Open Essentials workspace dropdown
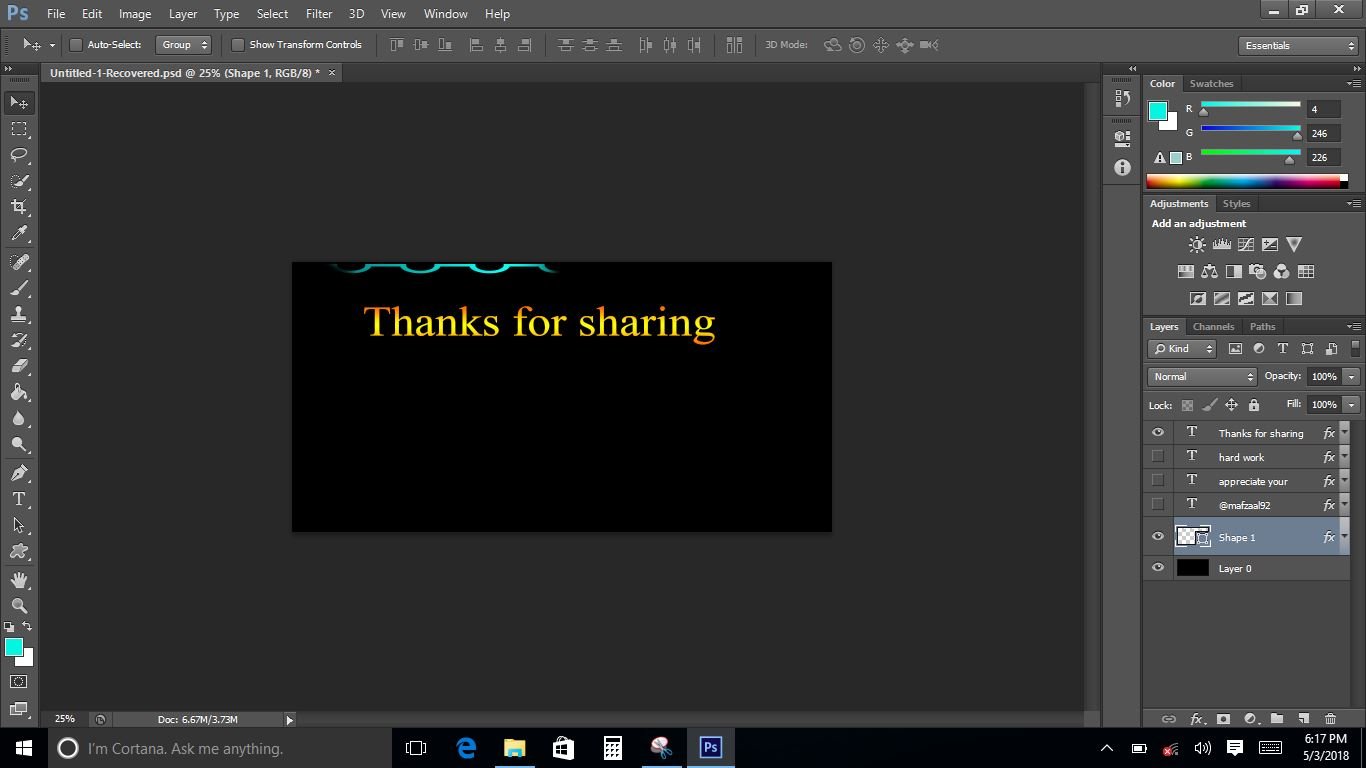The height and width of the screenshot is (768, 1366). 1298,46
